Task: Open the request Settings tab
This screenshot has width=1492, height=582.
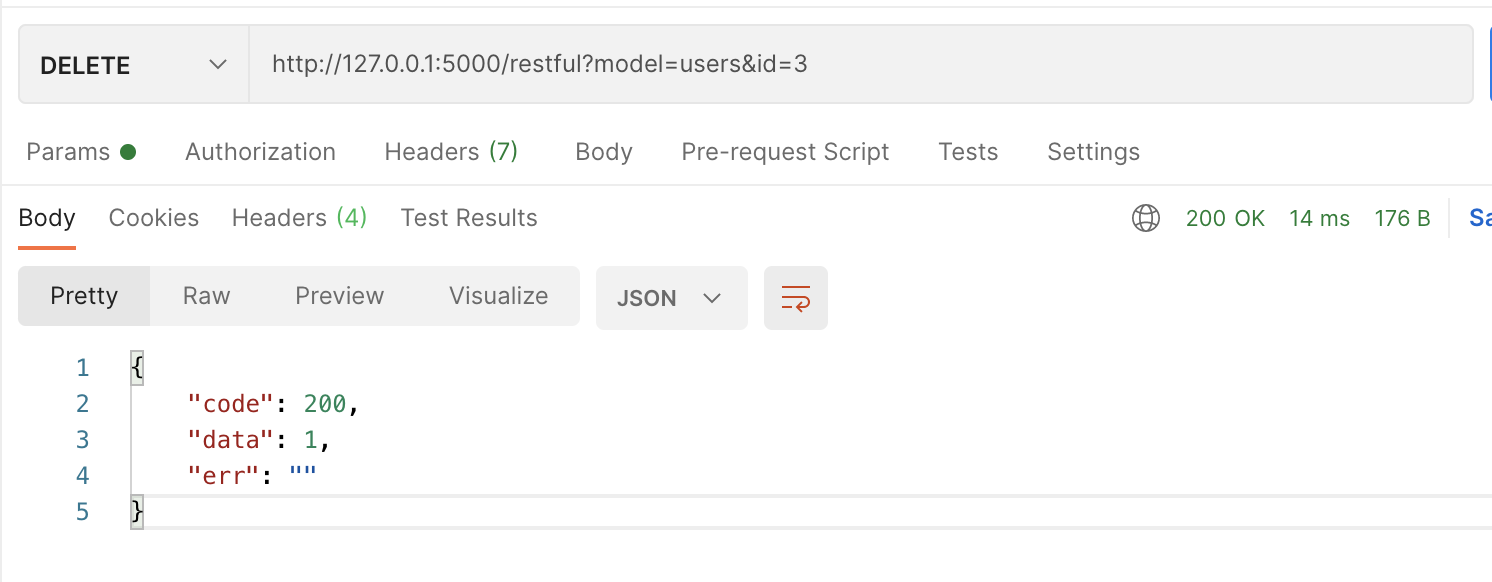Action: pyautogui.click(x=1093, y=152)
